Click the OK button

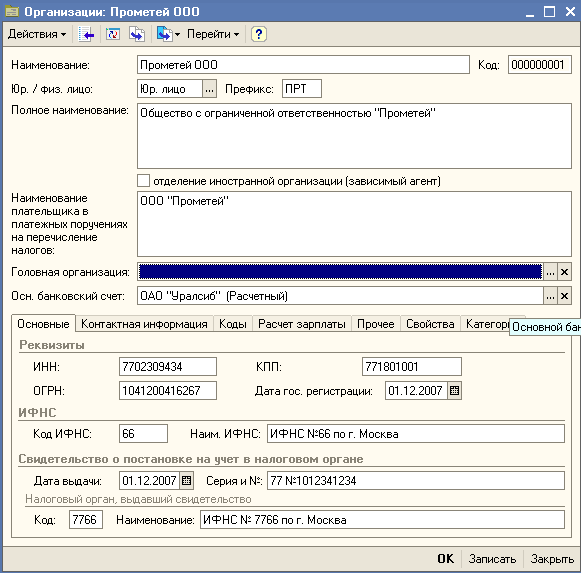pos(445,559)
